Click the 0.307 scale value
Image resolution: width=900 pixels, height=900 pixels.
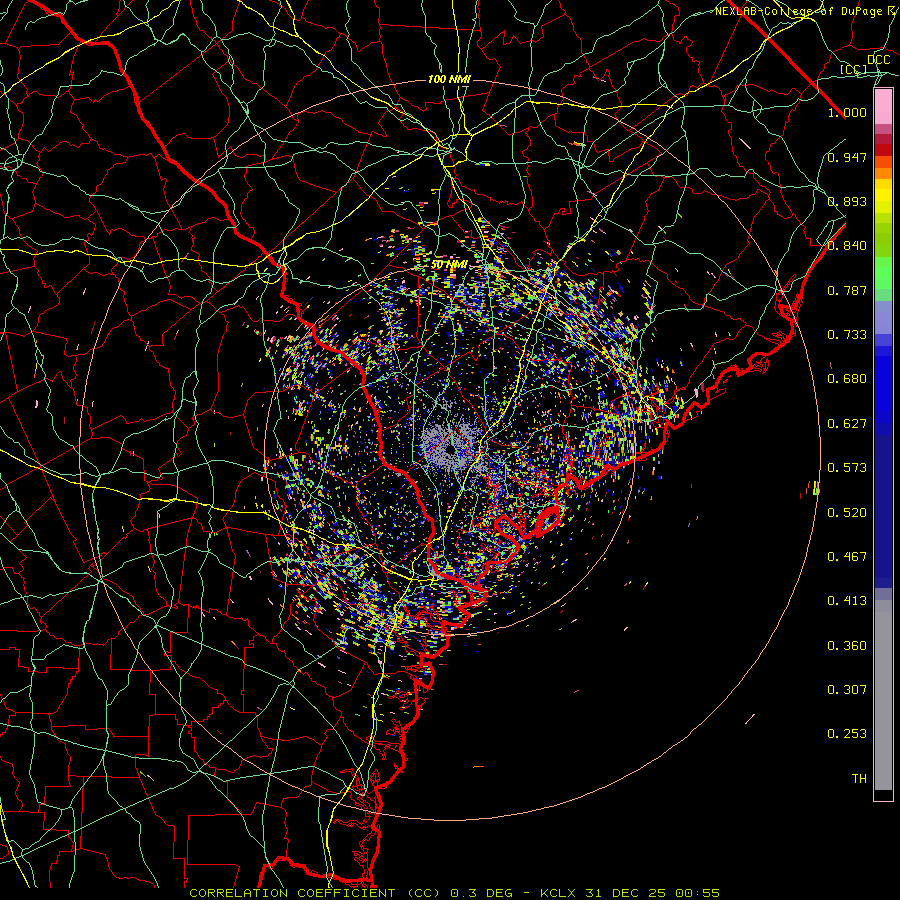click(x=847, y=690)
